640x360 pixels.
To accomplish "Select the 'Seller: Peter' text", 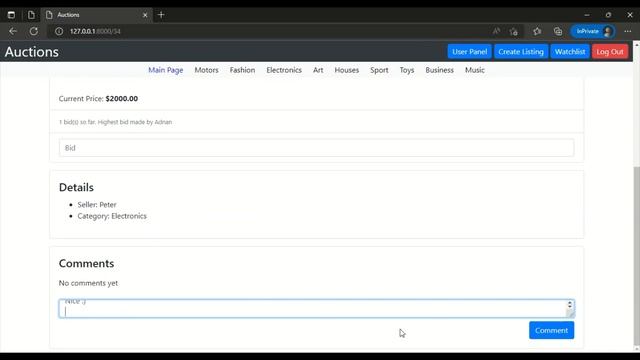I will (97, 204).
